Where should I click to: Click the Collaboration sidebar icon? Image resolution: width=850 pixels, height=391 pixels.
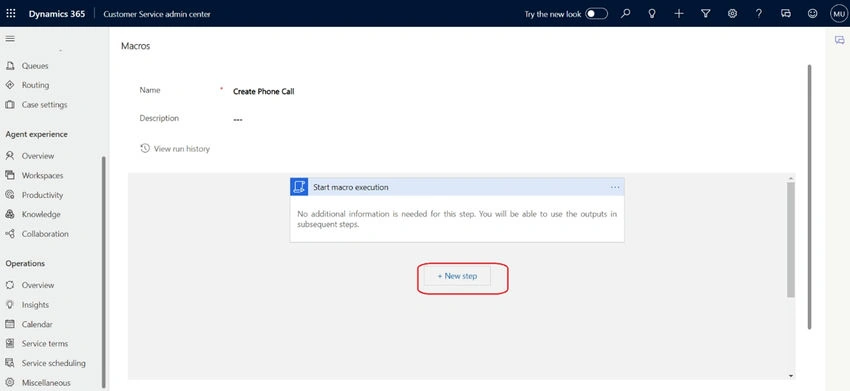10,234
